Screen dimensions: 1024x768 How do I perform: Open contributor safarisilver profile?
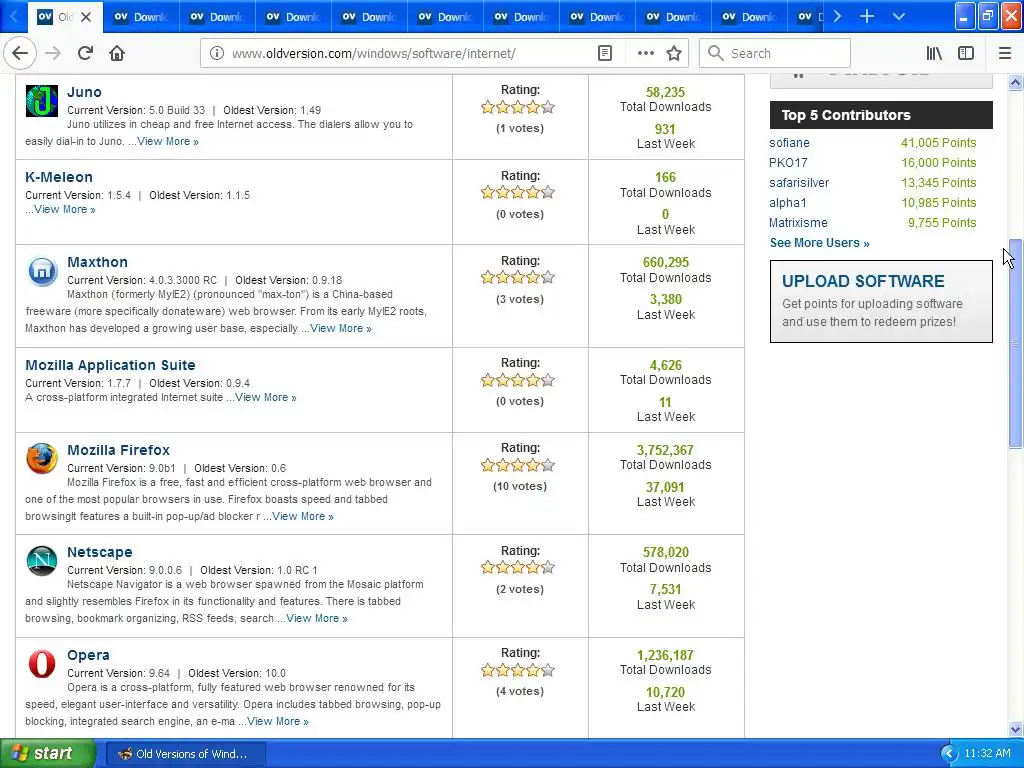click(x=799, y=183)
